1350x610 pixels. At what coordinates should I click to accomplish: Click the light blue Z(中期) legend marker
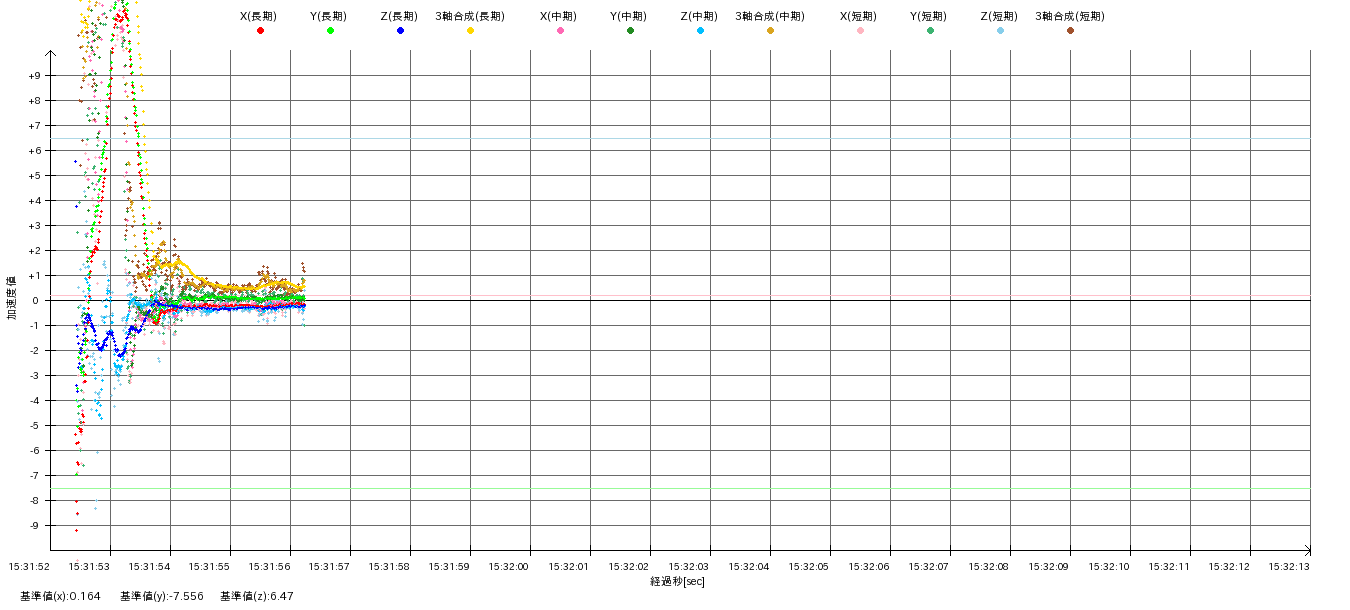(x=700, y=31)
